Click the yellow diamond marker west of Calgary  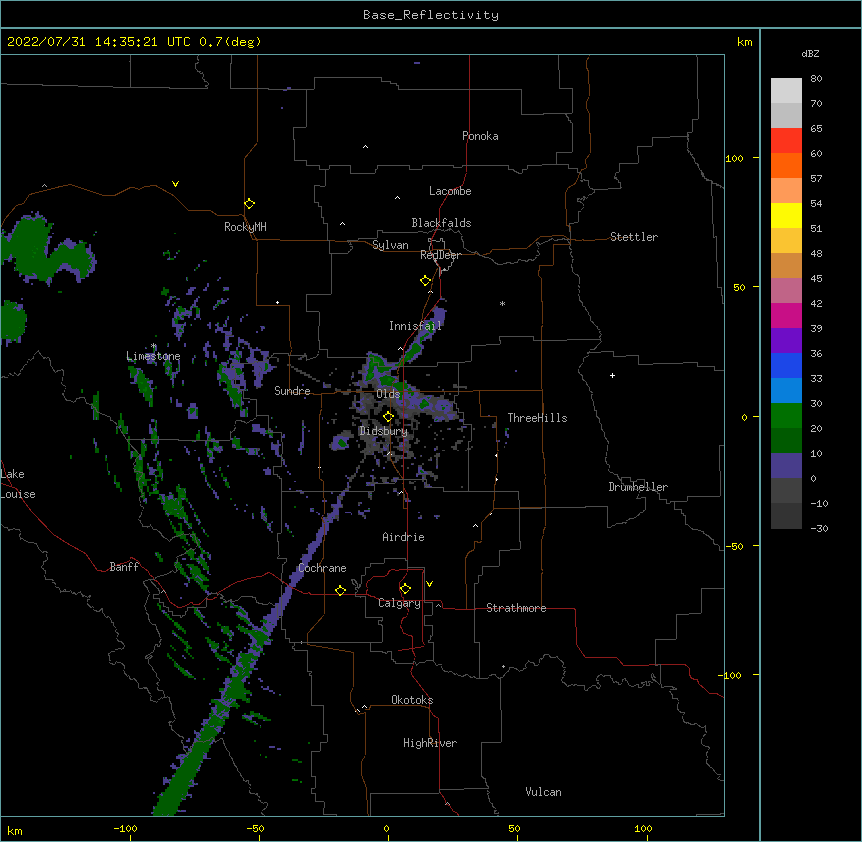[x=340, y=590]
